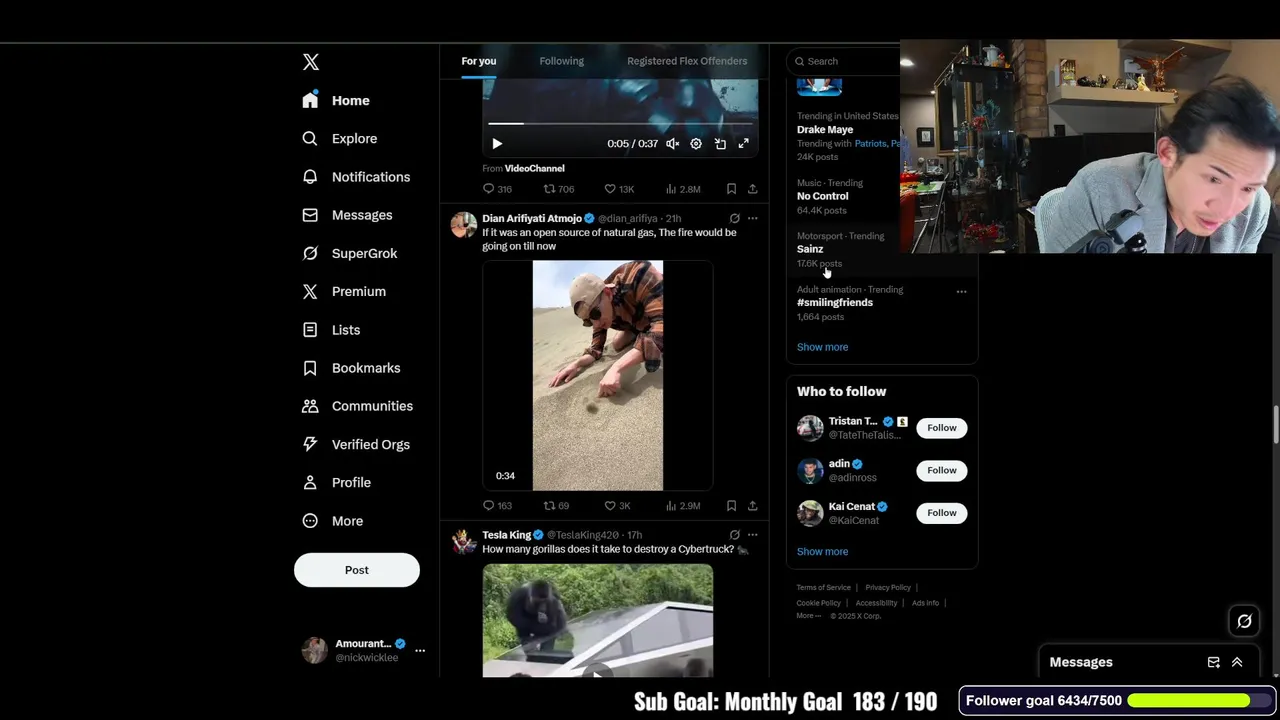Click Dian Arifiyati Atmojo's avatar
This screenshot has width=1280, height=720.
[463, 224]
